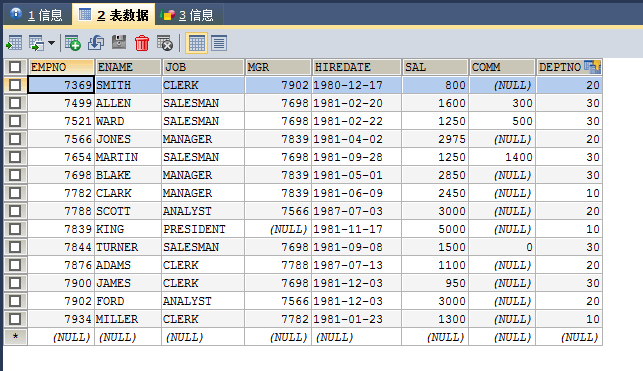Select DEPTNO cell in CLARK row
Viewport: 643px width, 371px height.
pos(569,193)
